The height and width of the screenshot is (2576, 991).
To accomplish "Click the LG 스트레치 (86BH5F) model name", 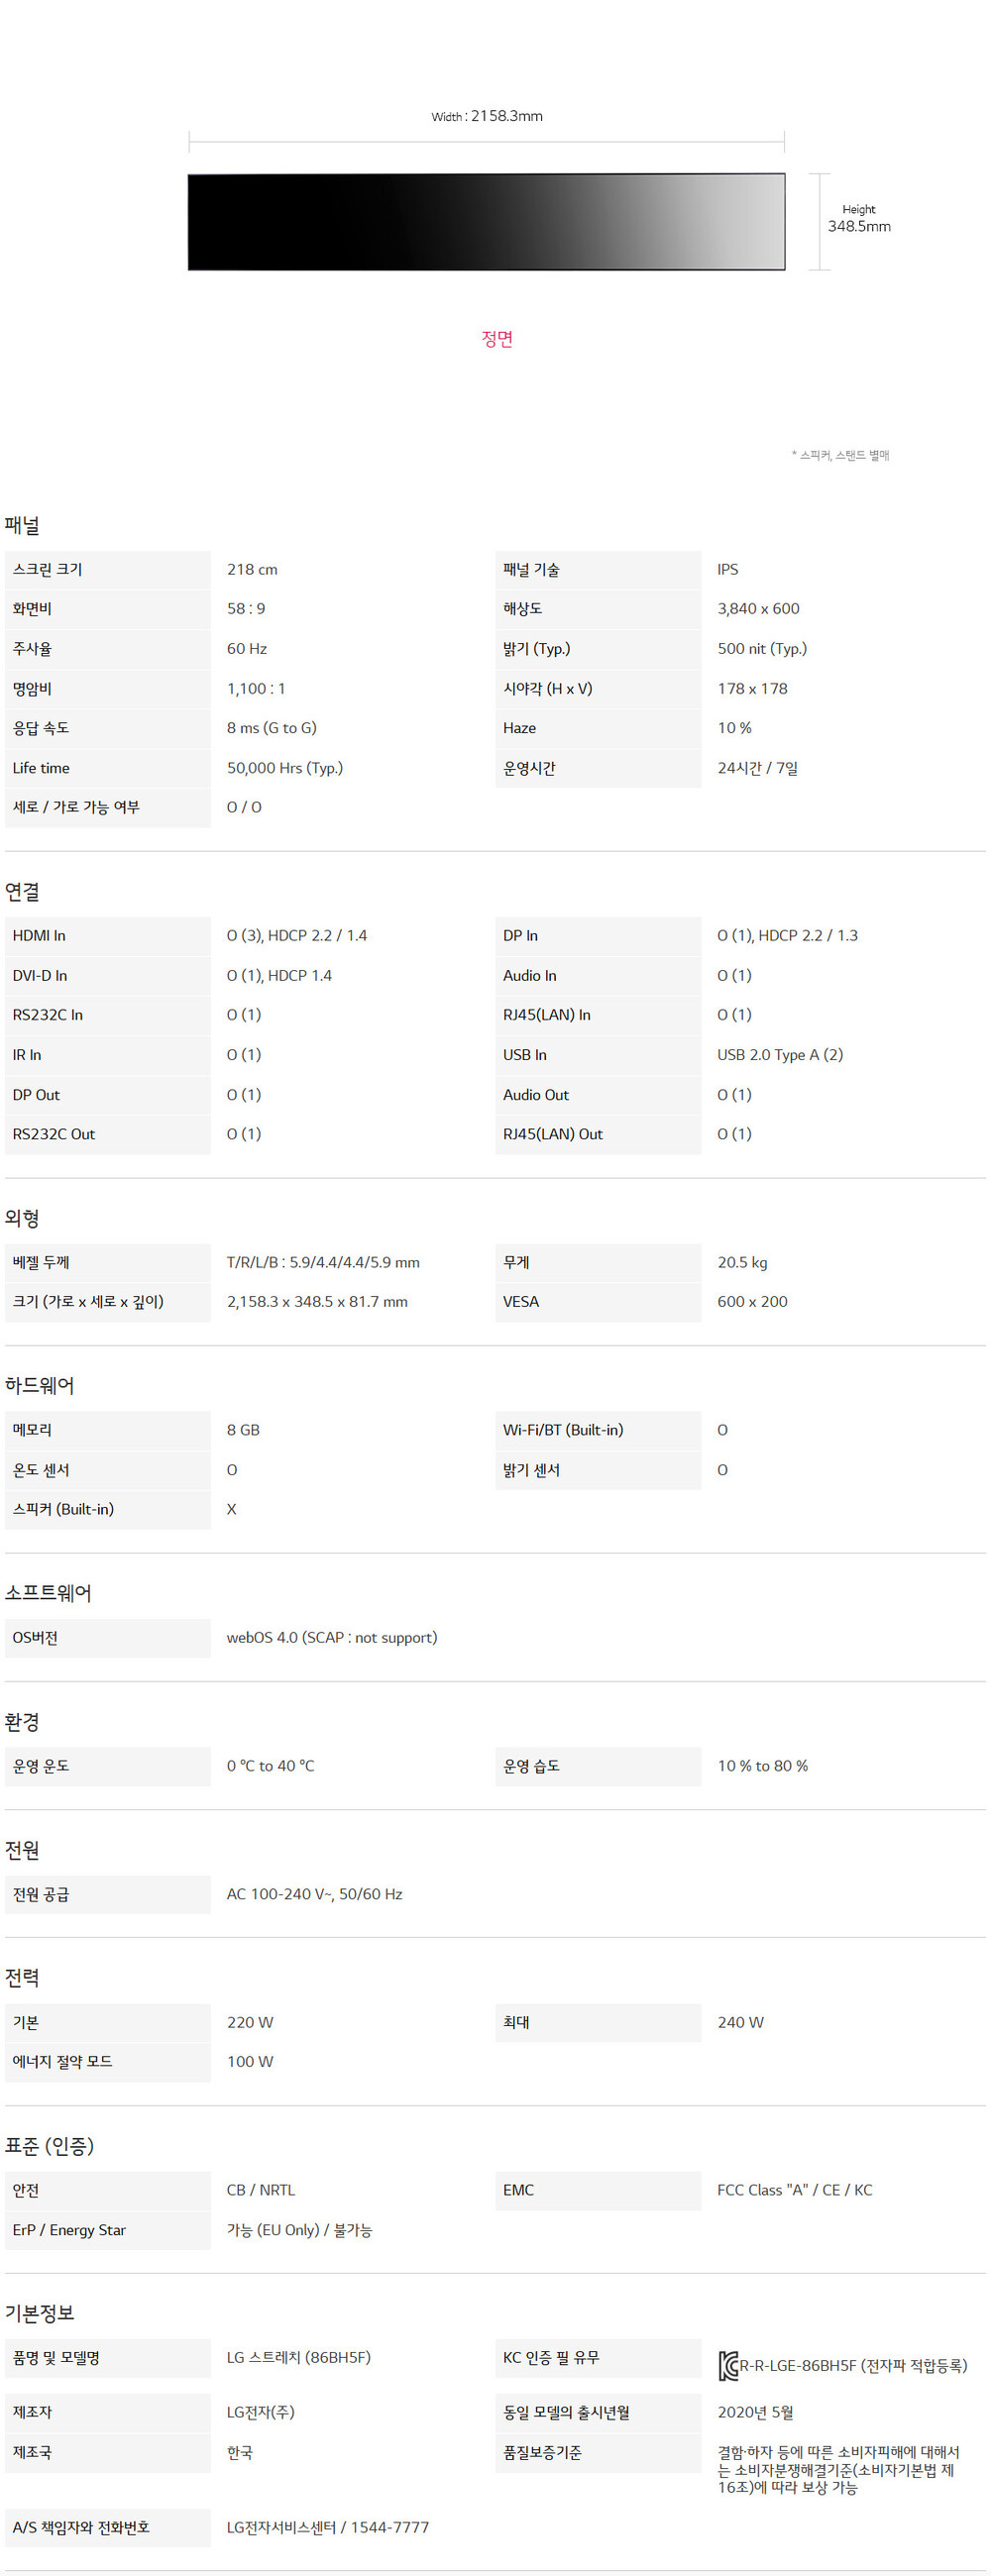I will point(298,2358).
